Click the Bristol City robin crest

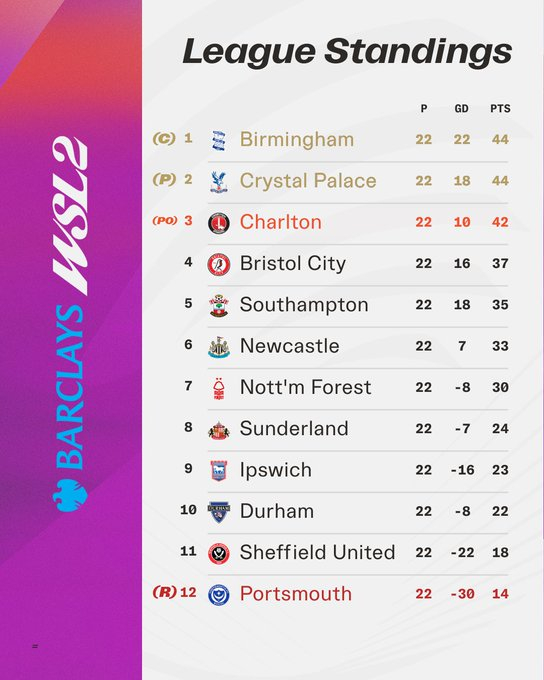click(219, 264)
